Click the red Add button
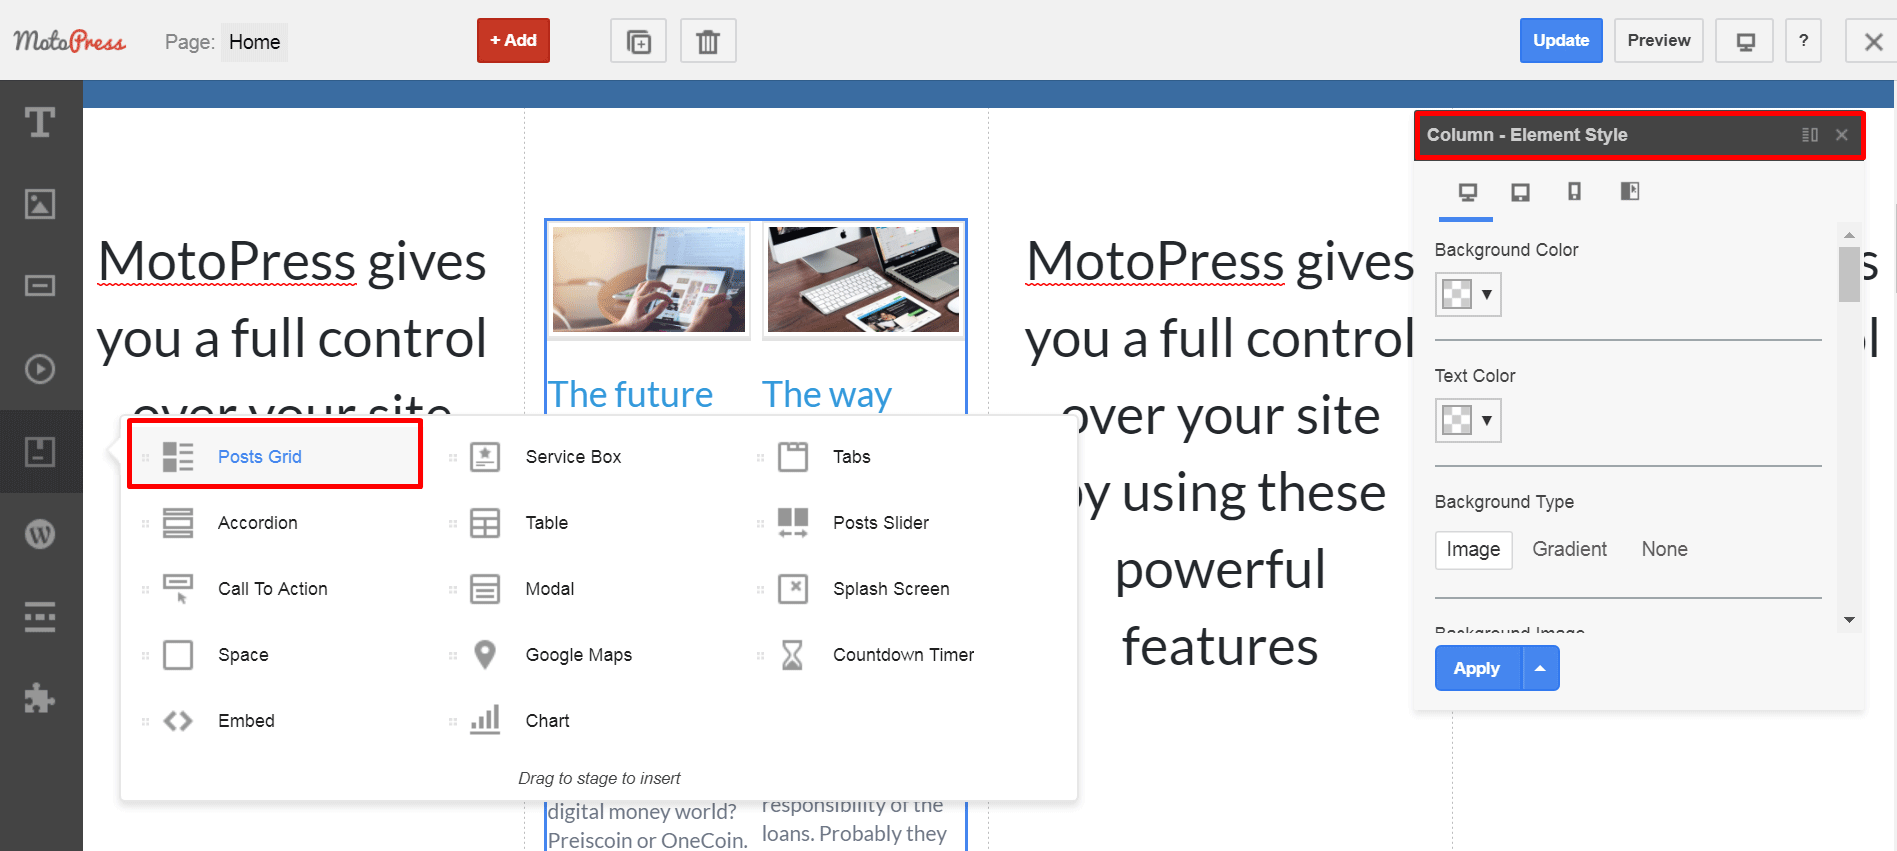Viewport: 1897px width, 851px height. coord(513,41)
